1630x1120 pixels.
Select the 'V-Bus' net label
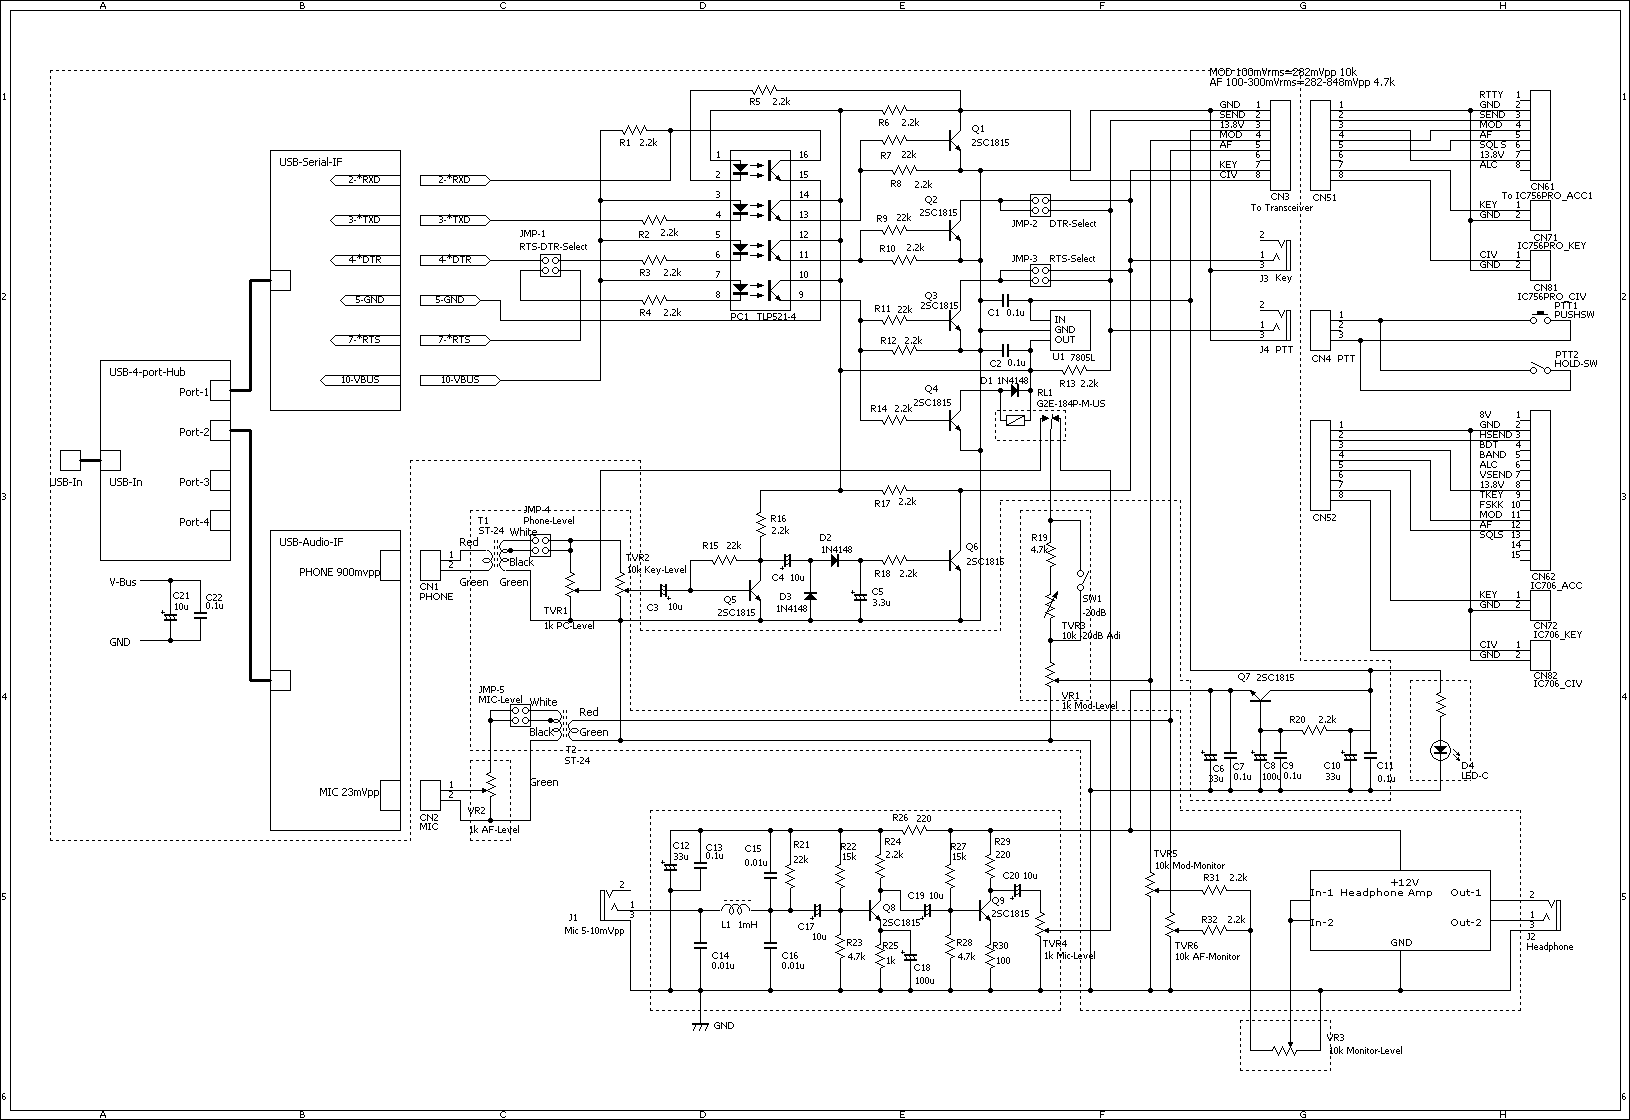pyautogui.click(x=122, y=582)
